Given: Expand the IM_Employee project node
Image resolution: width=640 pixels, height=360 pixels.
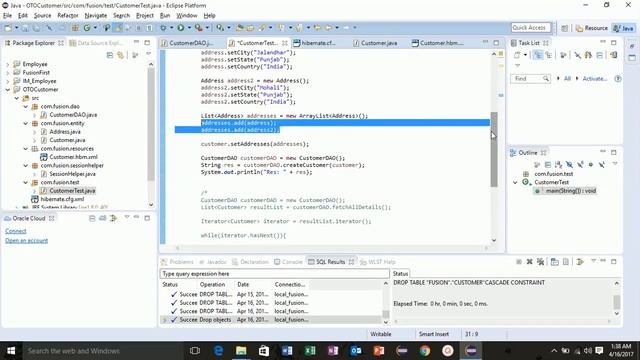Looking at the screenshot, I should click(8, 81).
